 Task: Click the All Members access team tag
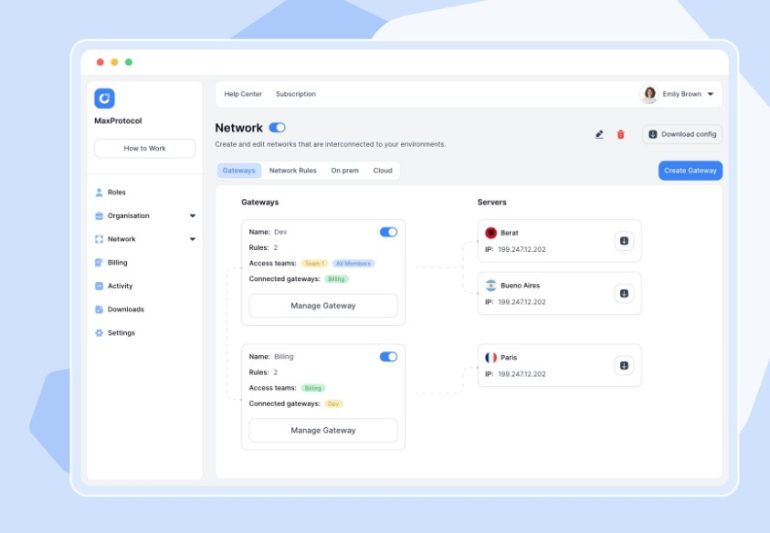point(353,263)
